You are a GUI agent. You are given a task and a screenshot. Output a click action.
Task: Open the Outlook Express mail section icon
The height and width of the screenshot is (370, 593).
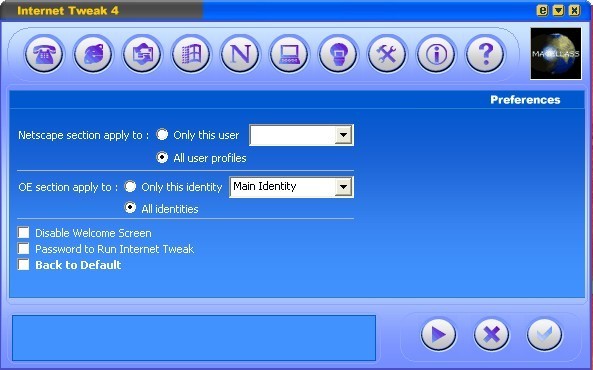pyautogui.click(x=142, y=54)
